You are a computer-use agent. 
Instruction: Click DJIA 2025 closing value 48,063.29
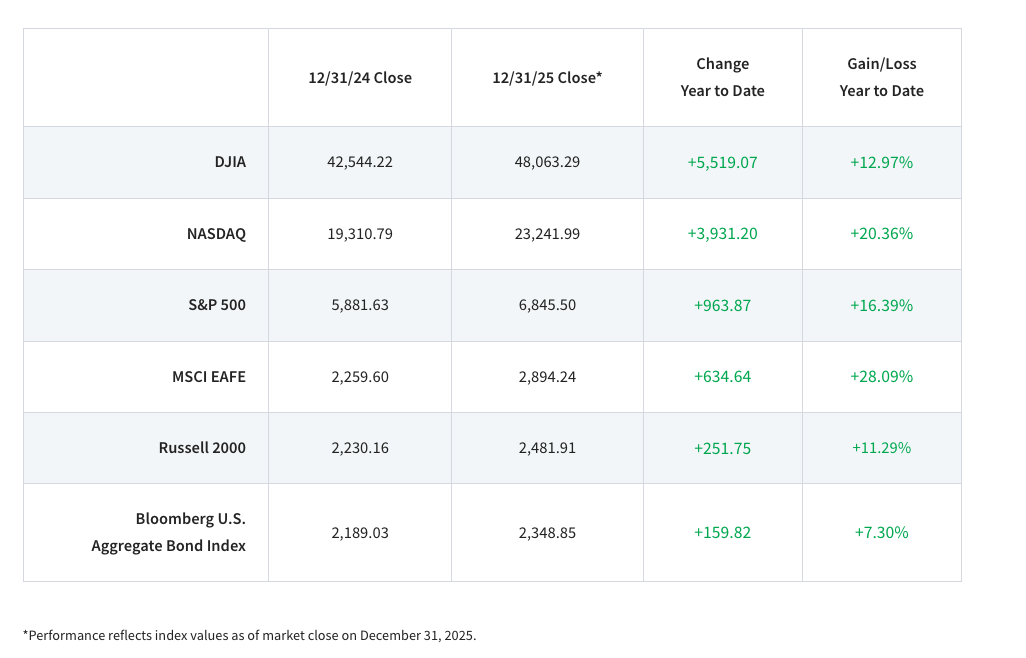click(547, 162)
